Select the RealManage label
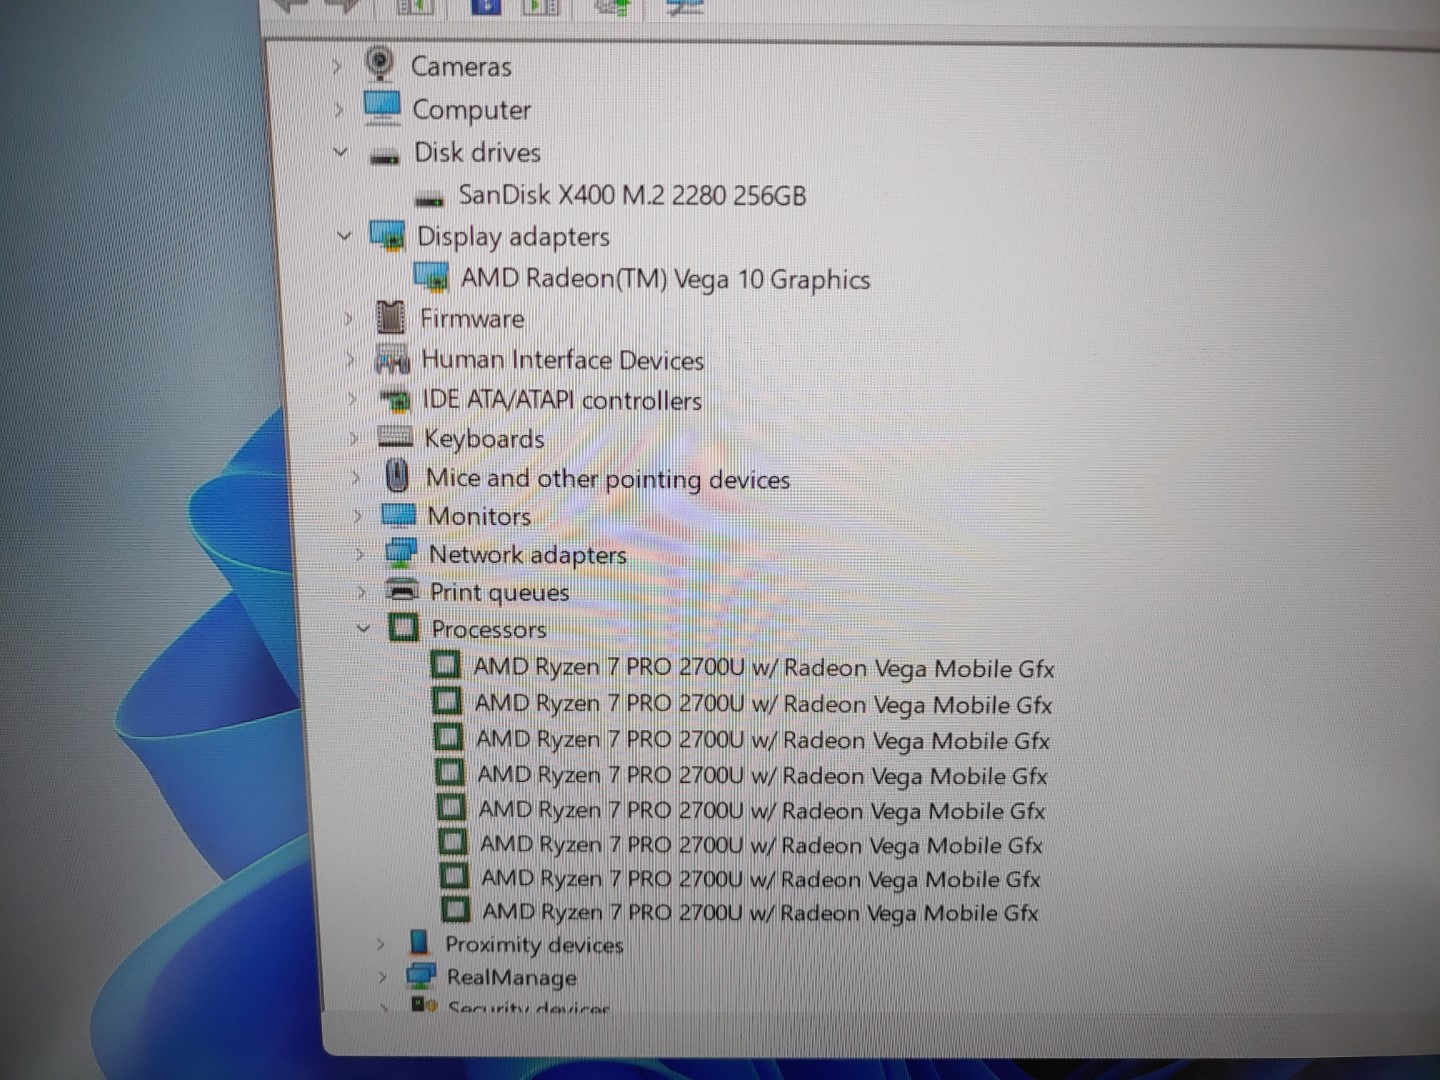Image resolution: width=1440 pixels, height=1080 pixels. tap(512, 978)
